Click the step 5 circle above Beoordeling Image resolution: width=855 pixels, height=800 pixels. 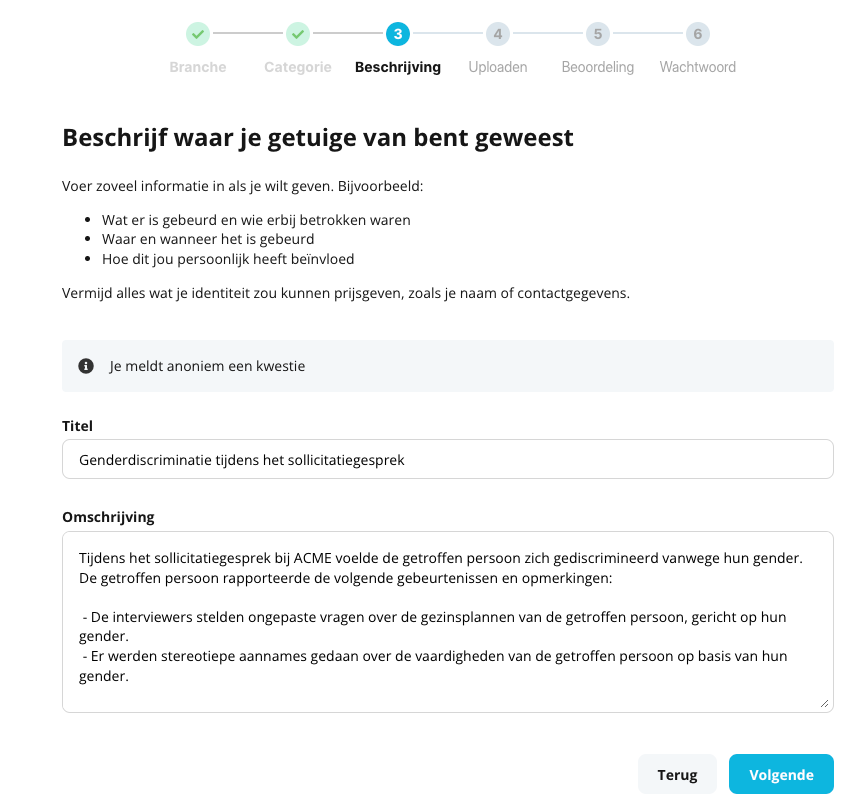pos(598,34)
